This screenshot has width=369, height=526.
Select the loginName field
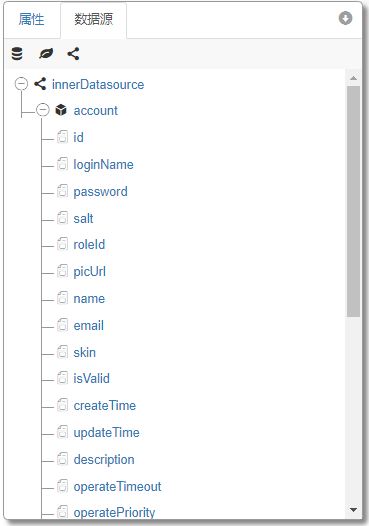[103, 164]
